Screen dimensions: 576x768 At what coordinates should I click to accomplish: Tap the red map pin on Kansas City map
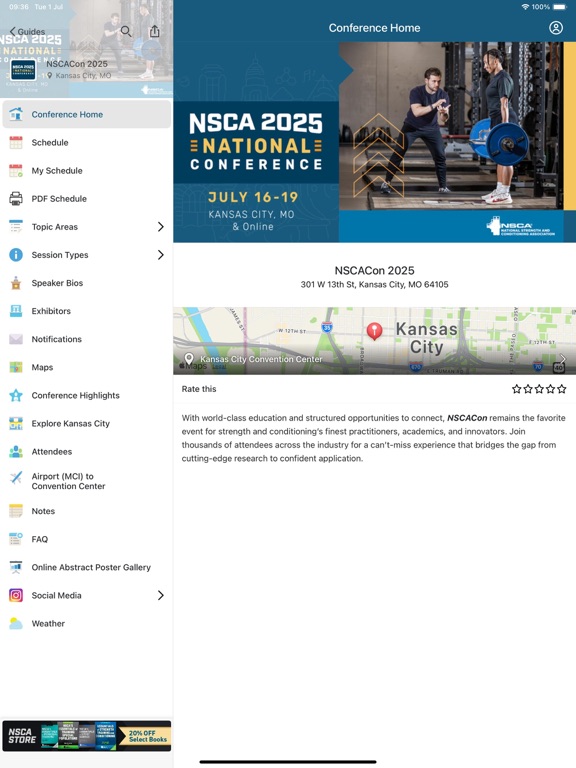(x=375, y=331)
